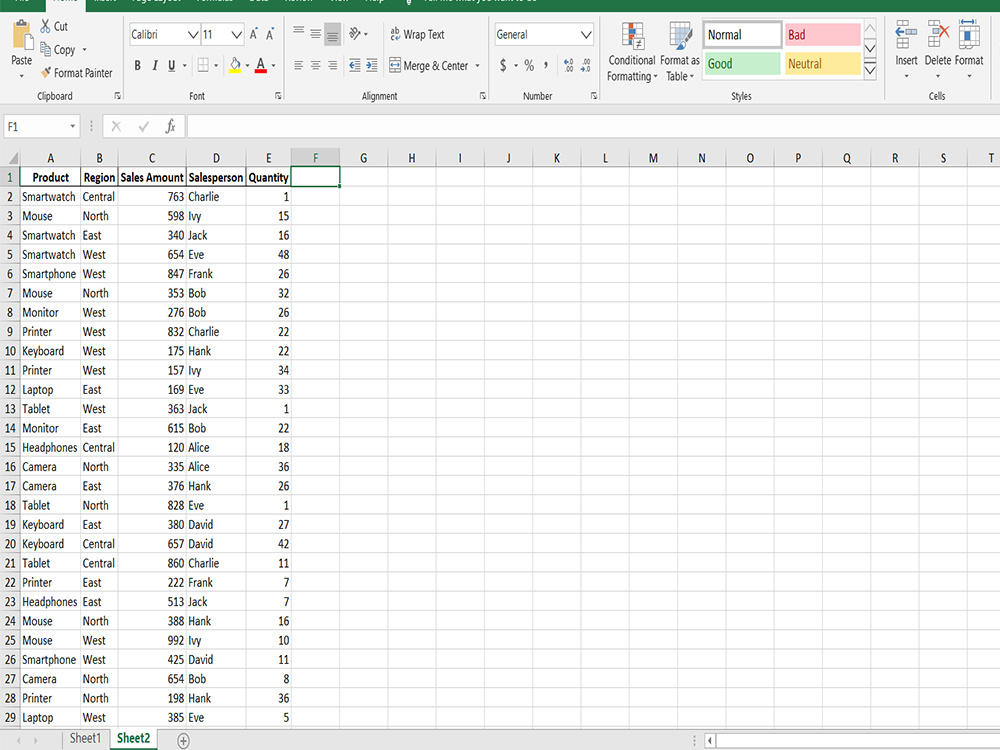Expand the cell styles gallery
Image resolution: width=1000 pixels, height=750 pixels.
(870, 71)
